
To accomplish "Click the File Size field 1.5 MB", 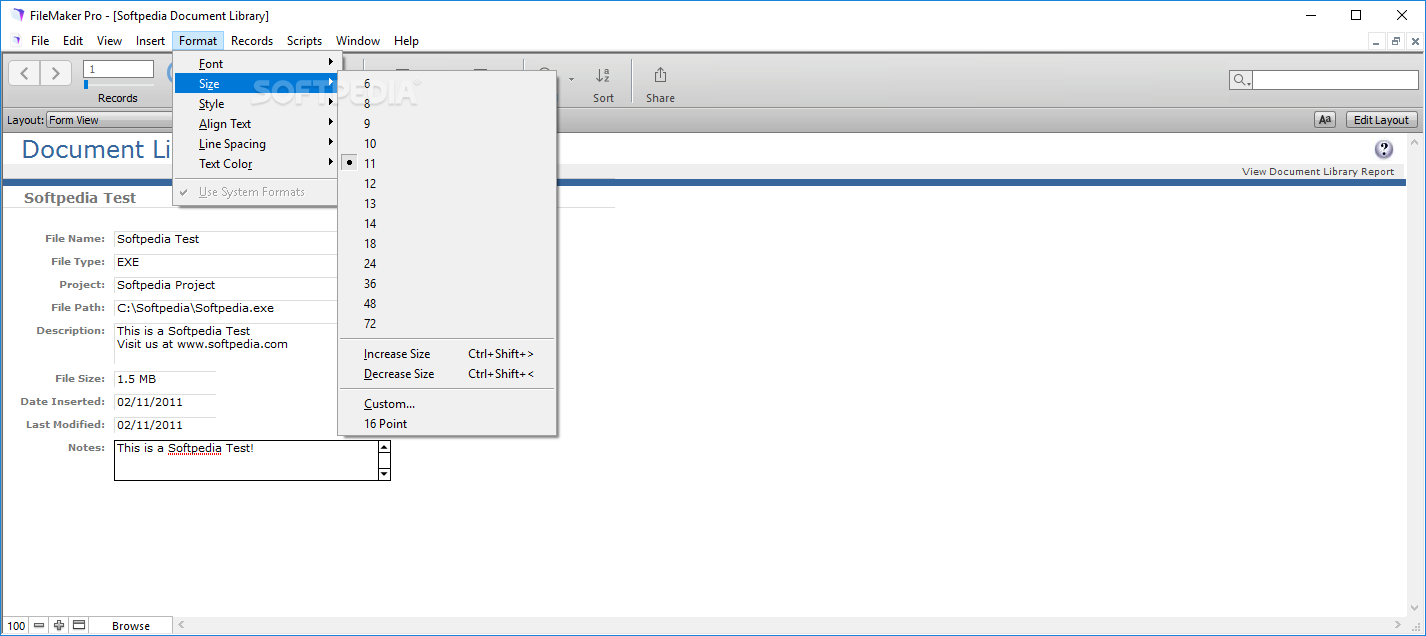I will tap(165, 380).
